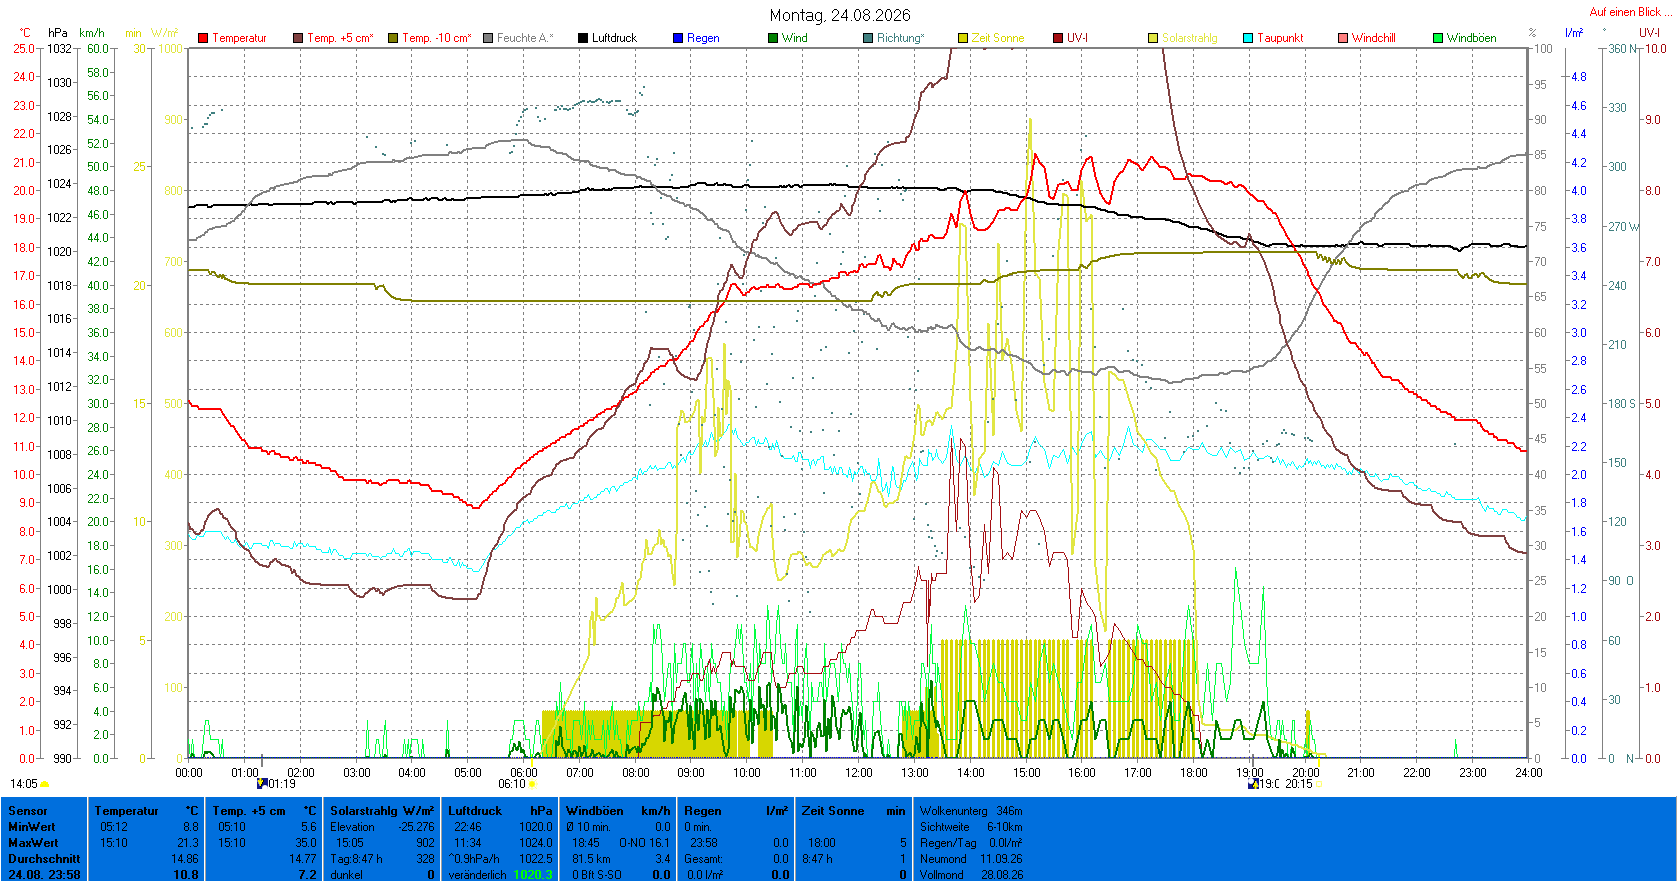Click the green pressure value '1020.3'
The width and height of the screenshot is (1677, 881).
(533, 875)
